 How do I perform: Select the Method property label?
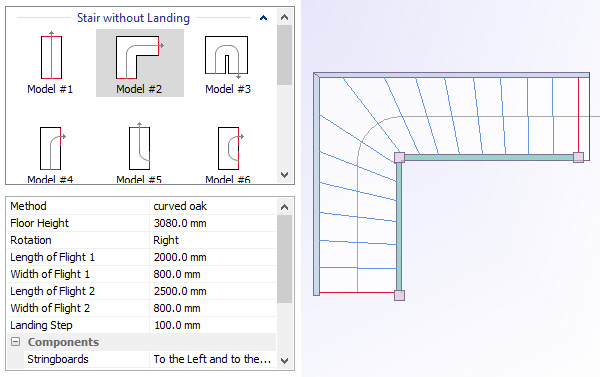click(x=28, y=206)
